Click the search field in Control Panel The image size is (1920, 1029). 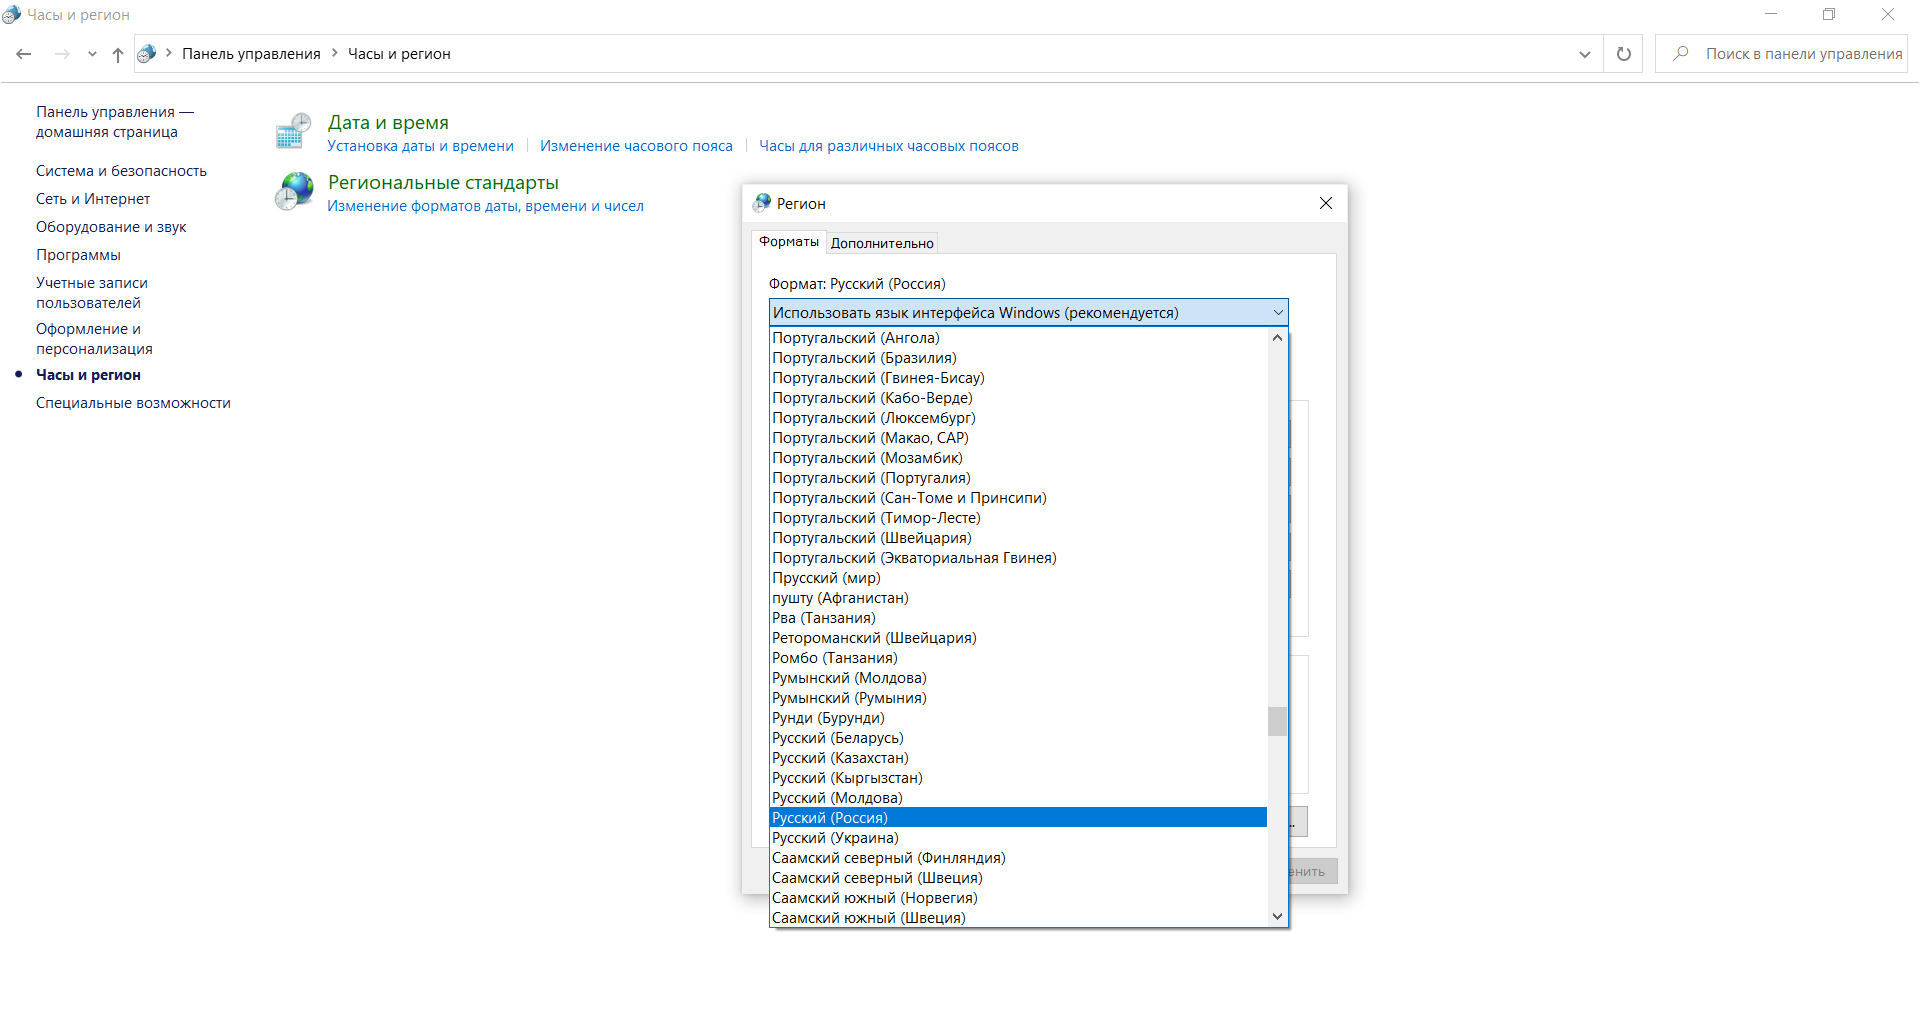click(x=1781, y=54)
